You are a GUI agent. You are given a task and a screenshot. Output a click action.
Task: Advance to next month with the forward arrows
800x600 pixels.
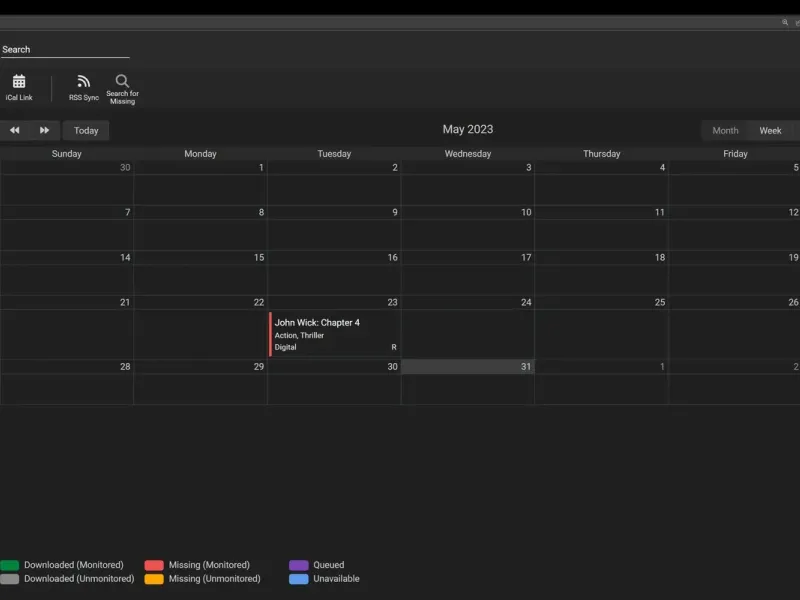tap(45, 130)
